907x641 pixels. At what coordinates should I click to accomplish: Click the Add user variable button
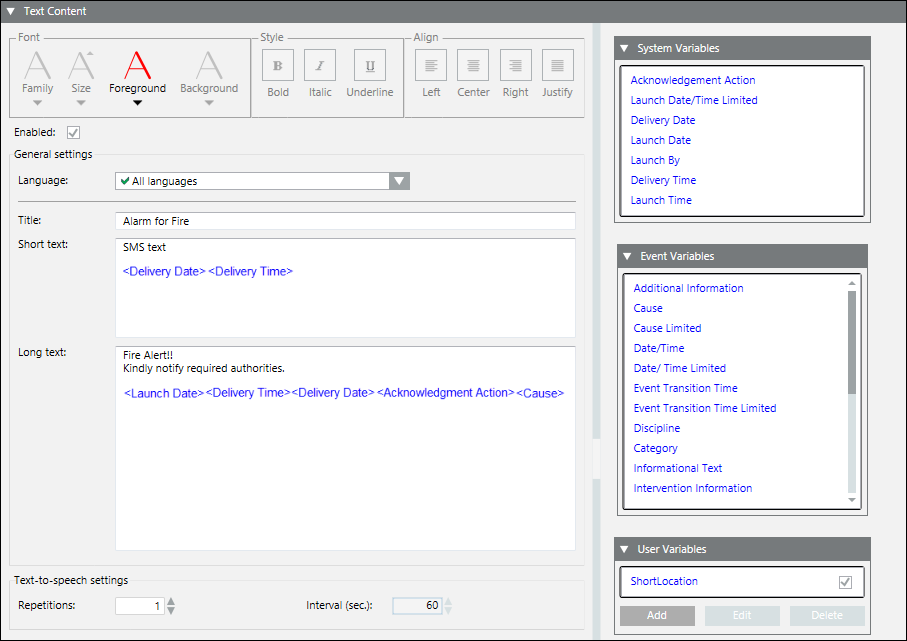[657, 615]
